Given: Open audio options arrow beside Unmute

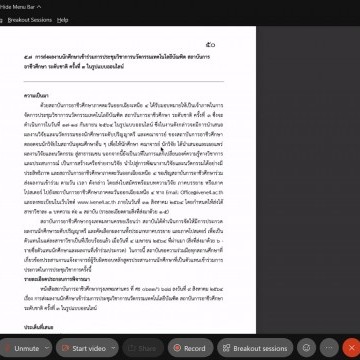Looking at the screenshot, I should click(x=47, y=348).
